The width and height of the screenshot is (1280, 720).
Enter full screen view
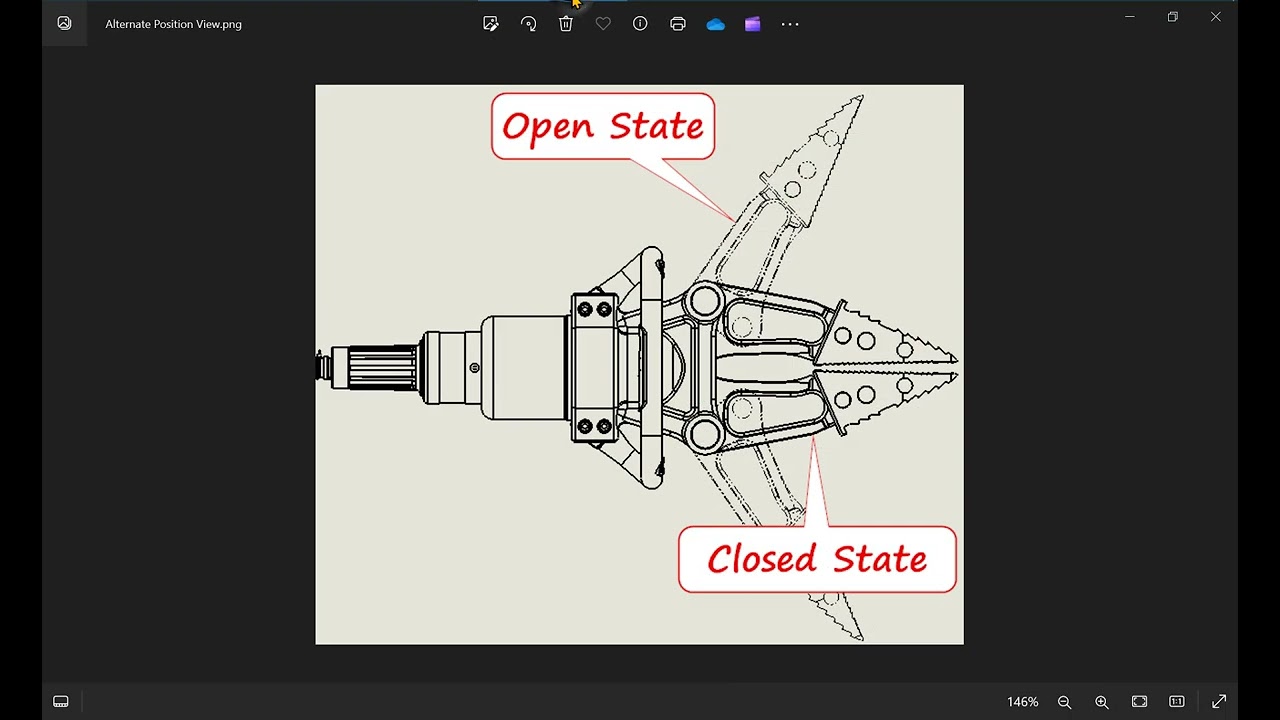pyautogui.click(x=1219, y=702)
